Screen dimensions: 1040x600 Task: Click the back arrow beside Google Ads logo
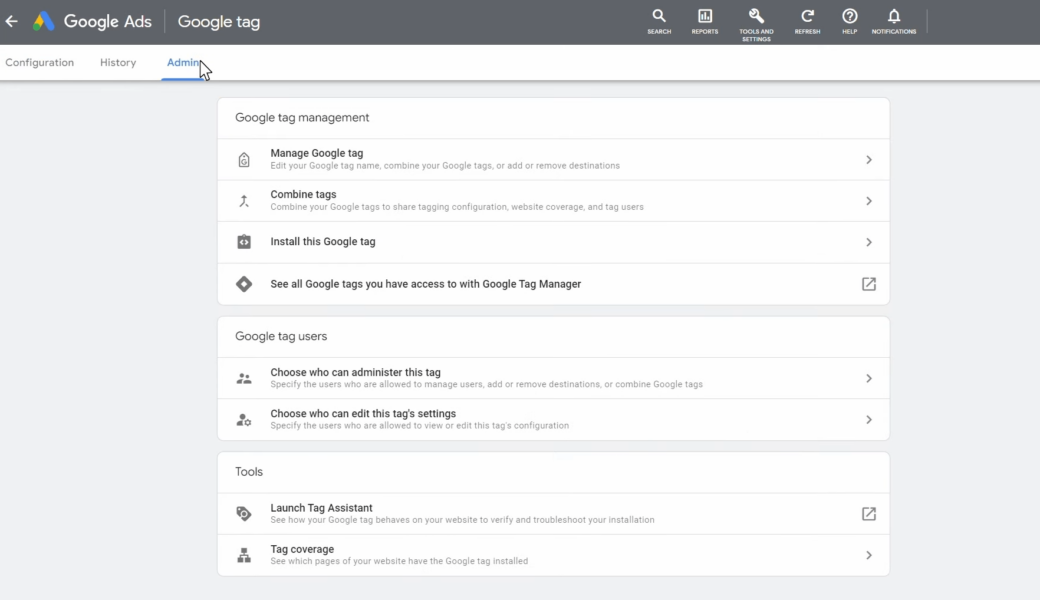(11, 21)
